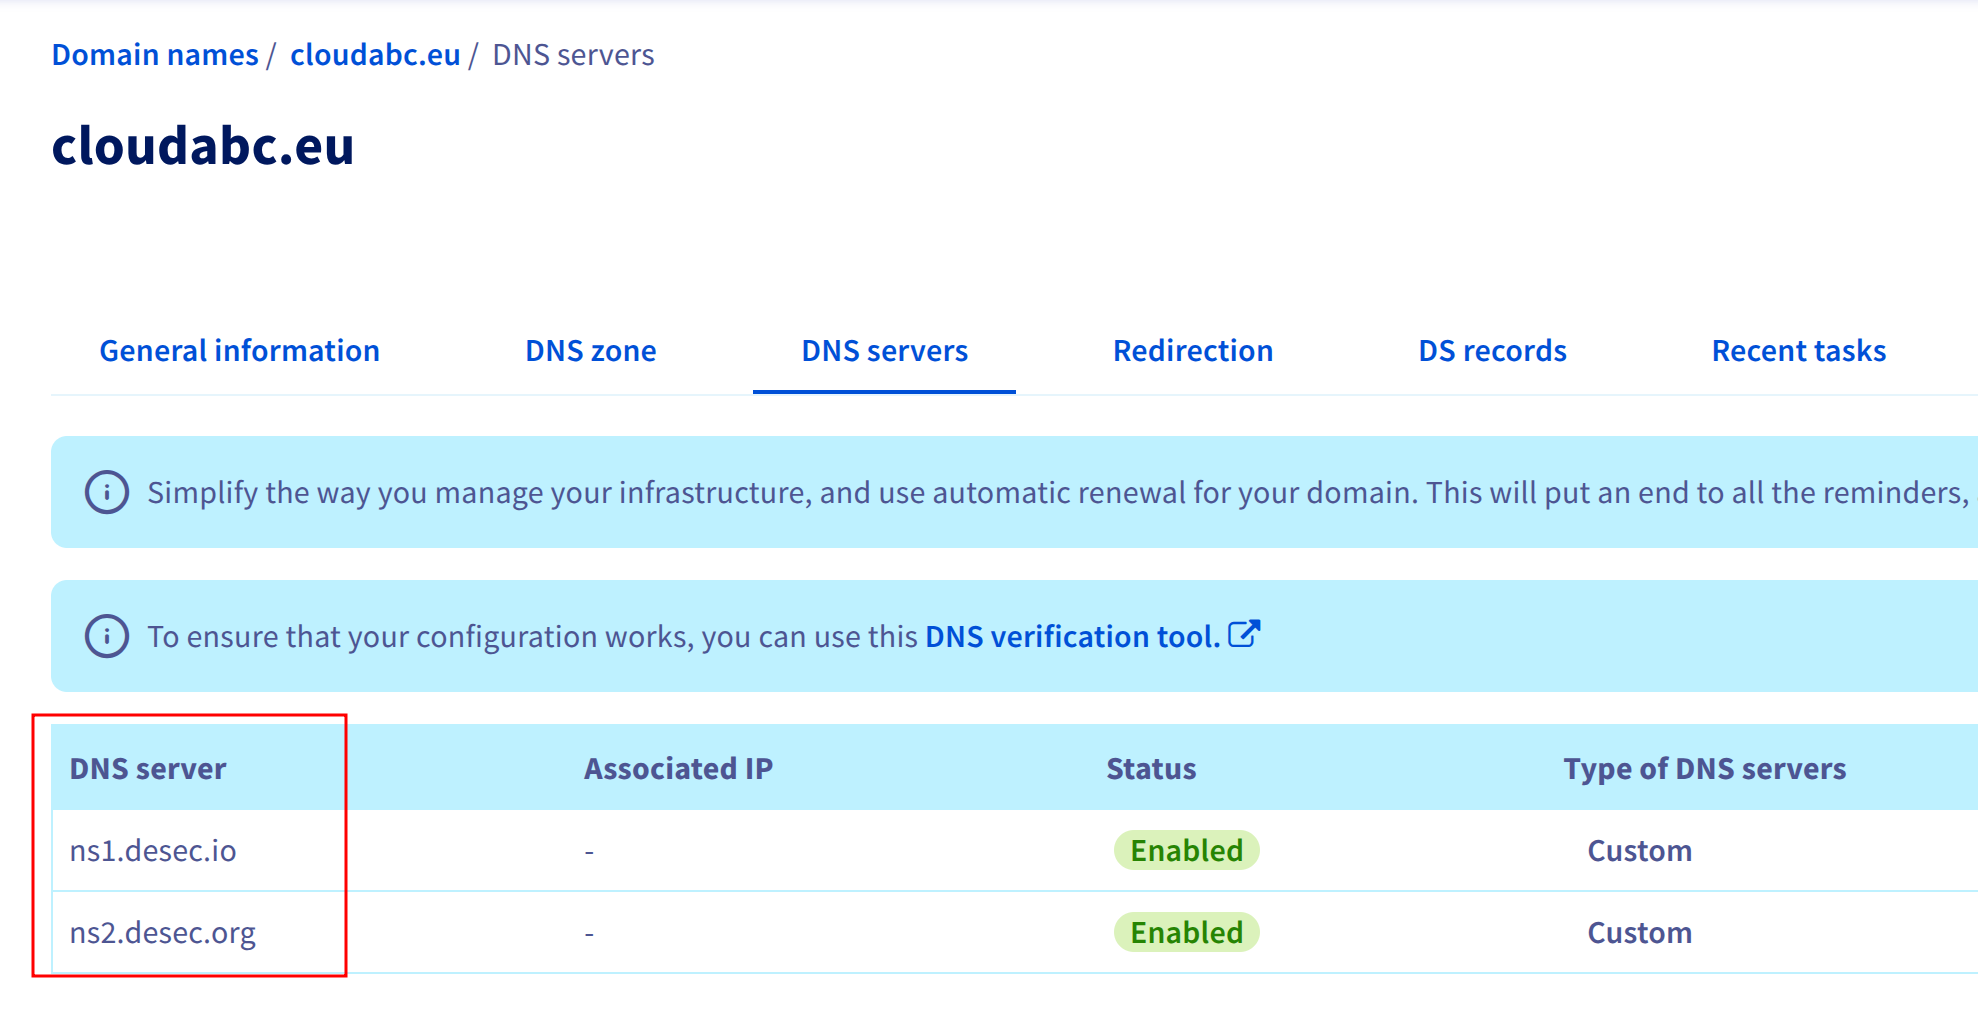Click the cloudabc.eu breadcrumb link
Screen dimensions: 1978x1032
375,54
